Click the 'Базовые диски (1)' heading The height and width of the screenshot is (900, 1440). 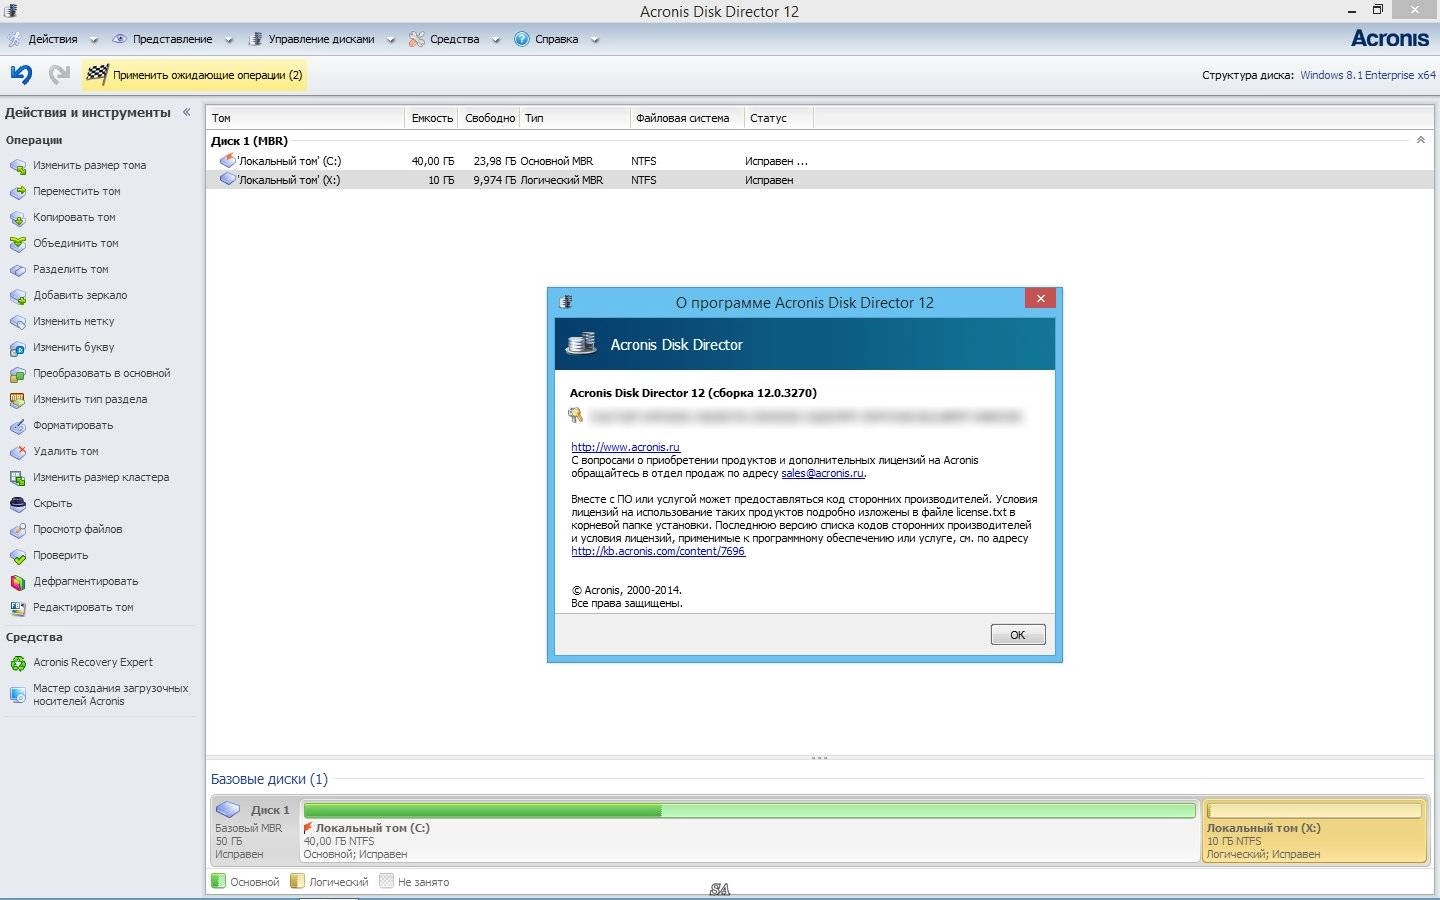tap(269, 779)
